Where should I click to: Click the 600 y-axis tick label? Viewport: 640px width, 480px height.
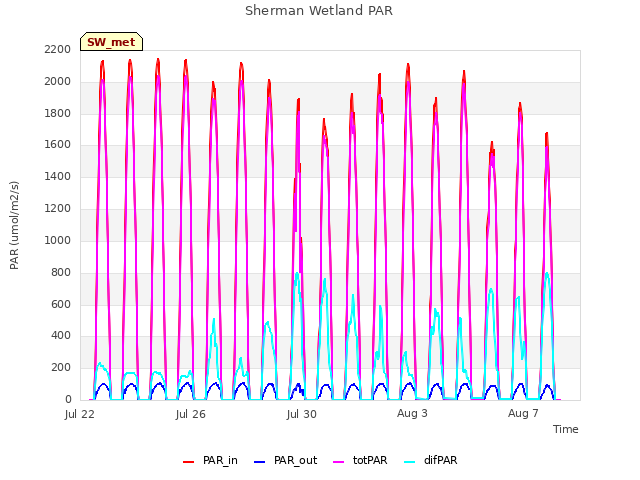point(61,304)
